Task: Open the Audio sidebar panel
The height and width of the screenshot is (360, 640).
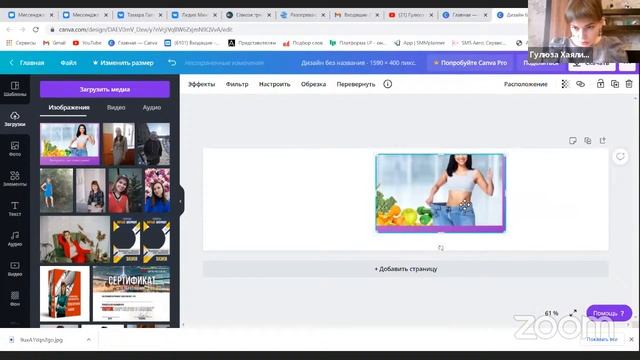Action: pyautogui.click(x=15, y=239)
